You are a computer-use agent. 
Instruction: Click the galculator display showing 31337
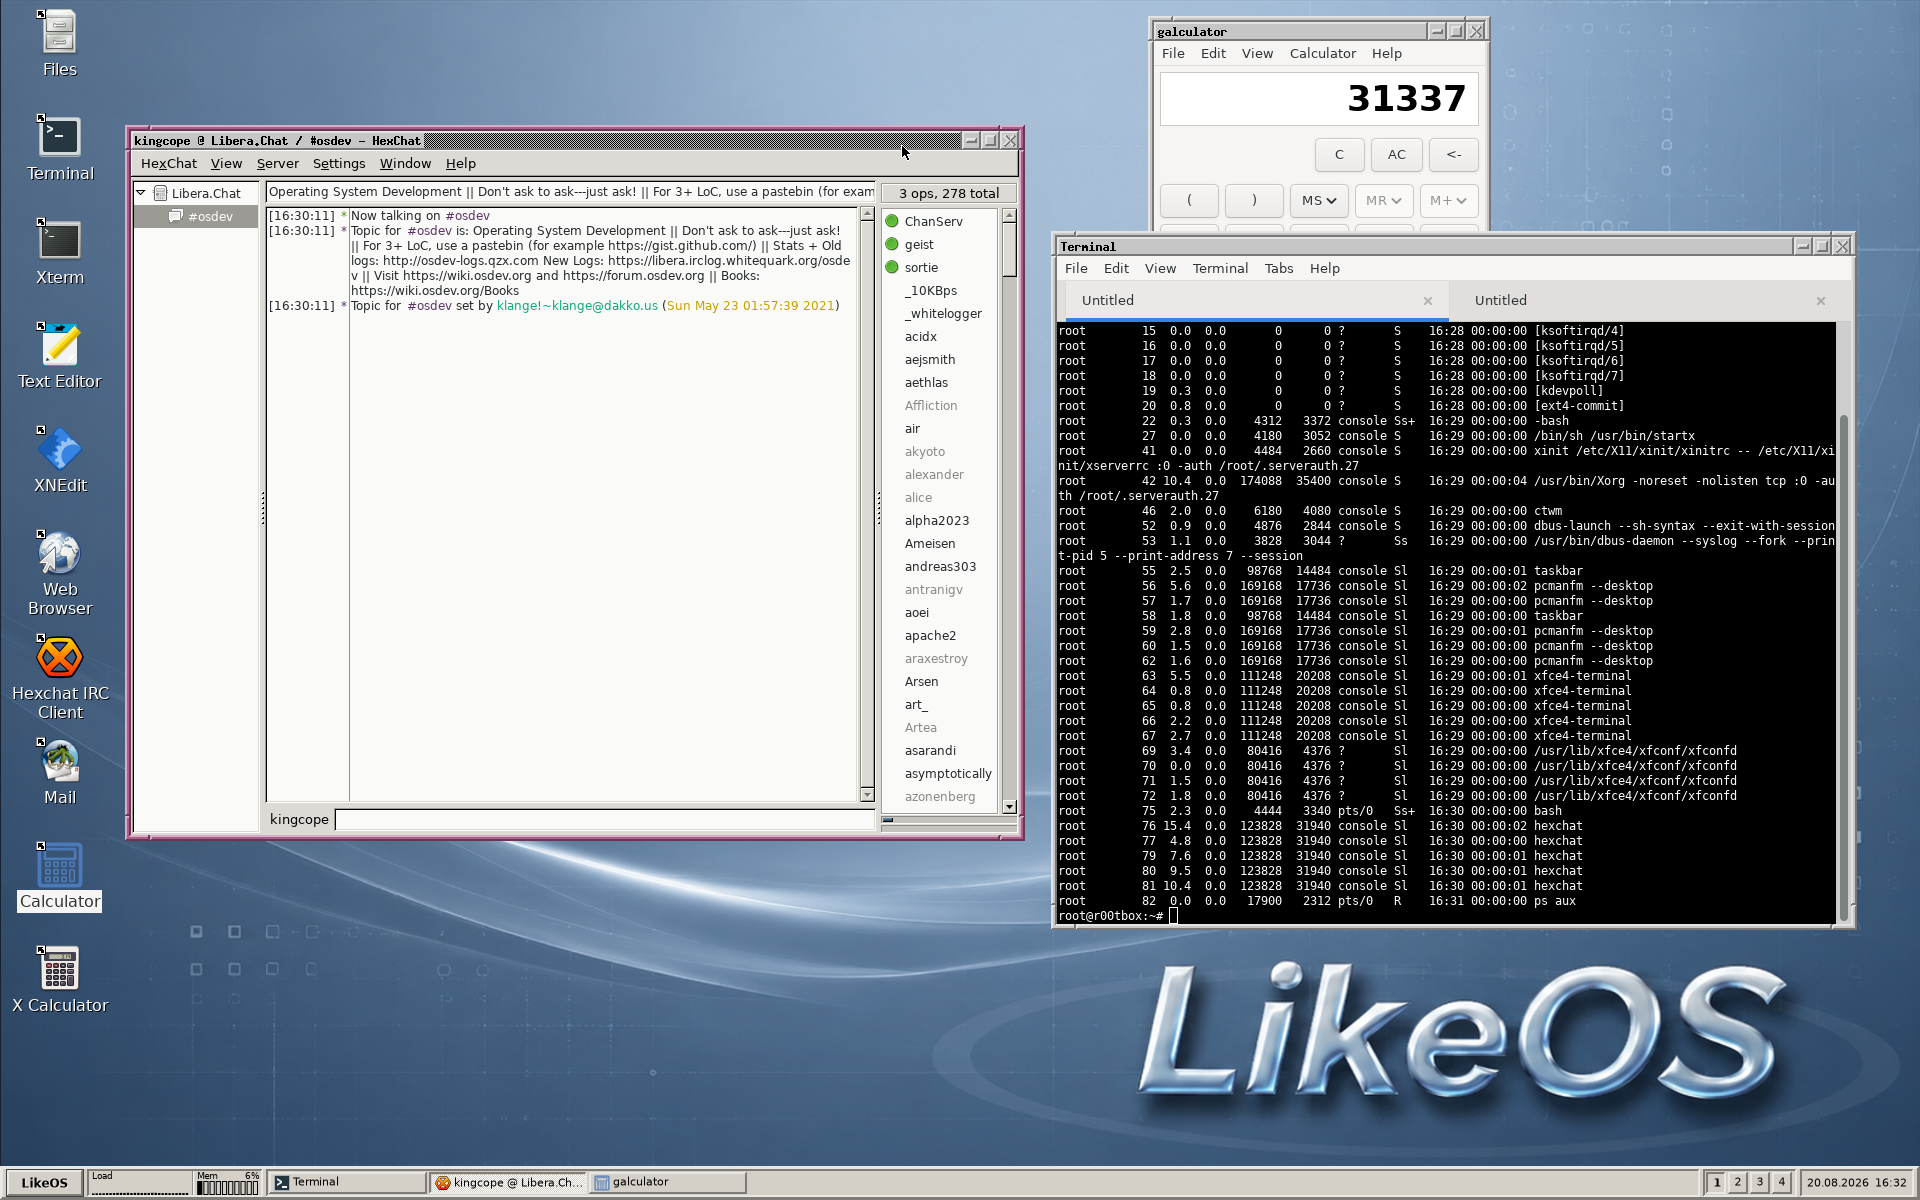click(1318, 98)
